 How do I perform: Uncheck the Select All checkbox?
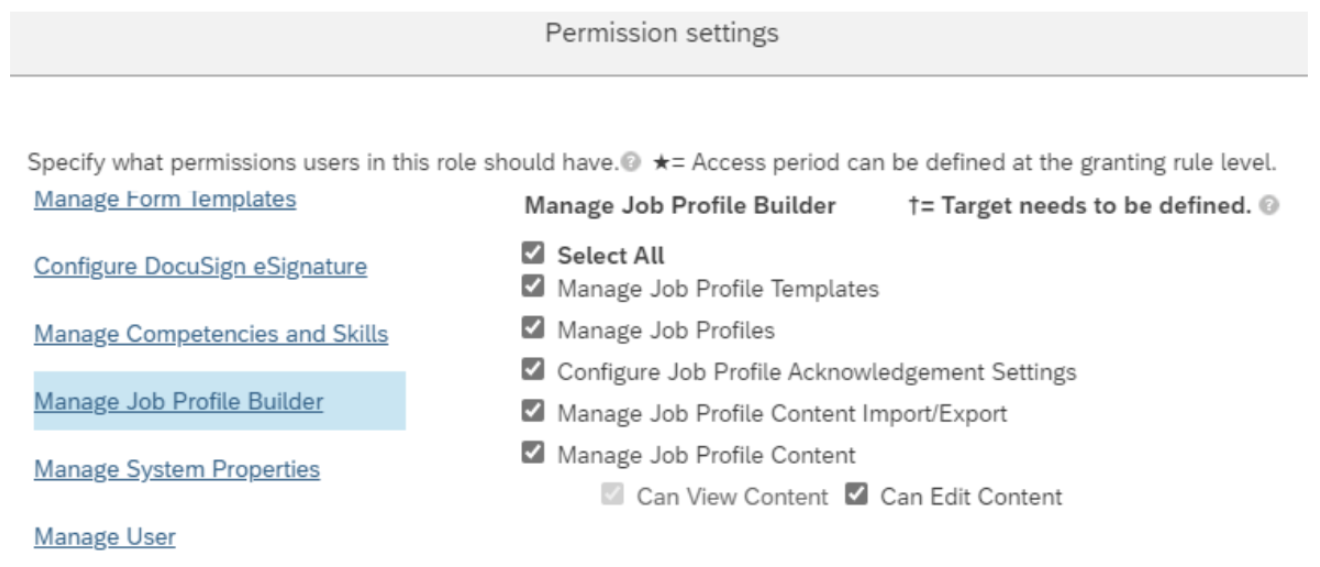click(x=533, y=253)
